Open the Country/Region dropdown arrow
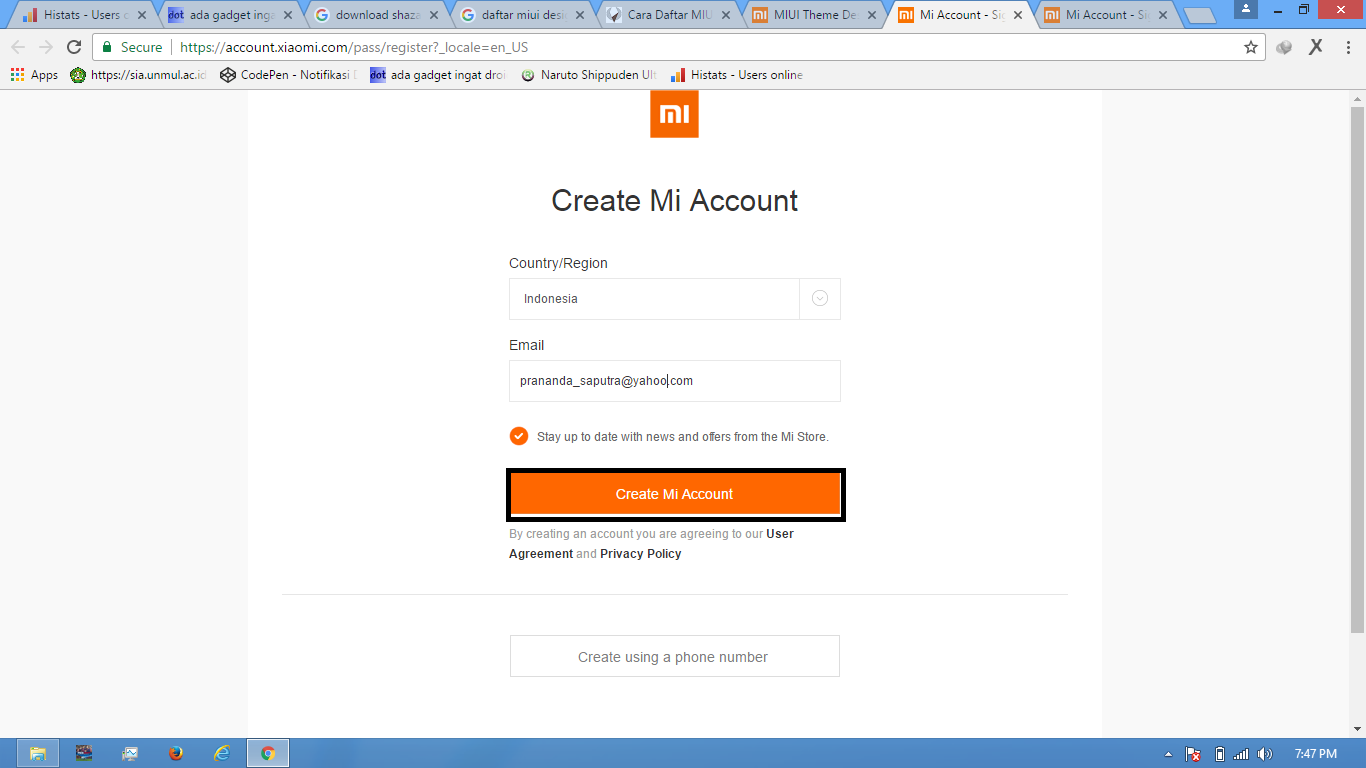The image size is (1366, 768). pos(820,298)
